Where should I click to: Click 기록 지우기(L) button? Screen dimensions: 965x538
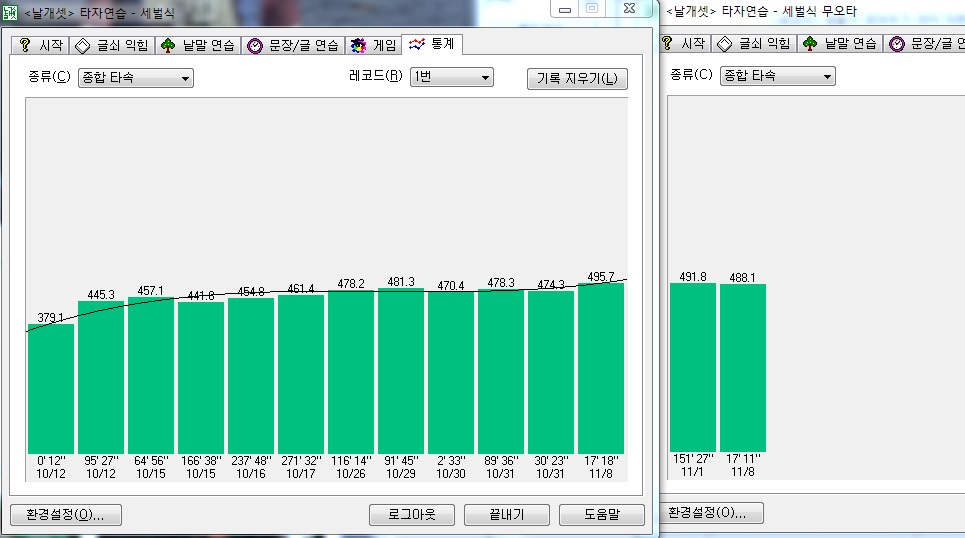577,79
